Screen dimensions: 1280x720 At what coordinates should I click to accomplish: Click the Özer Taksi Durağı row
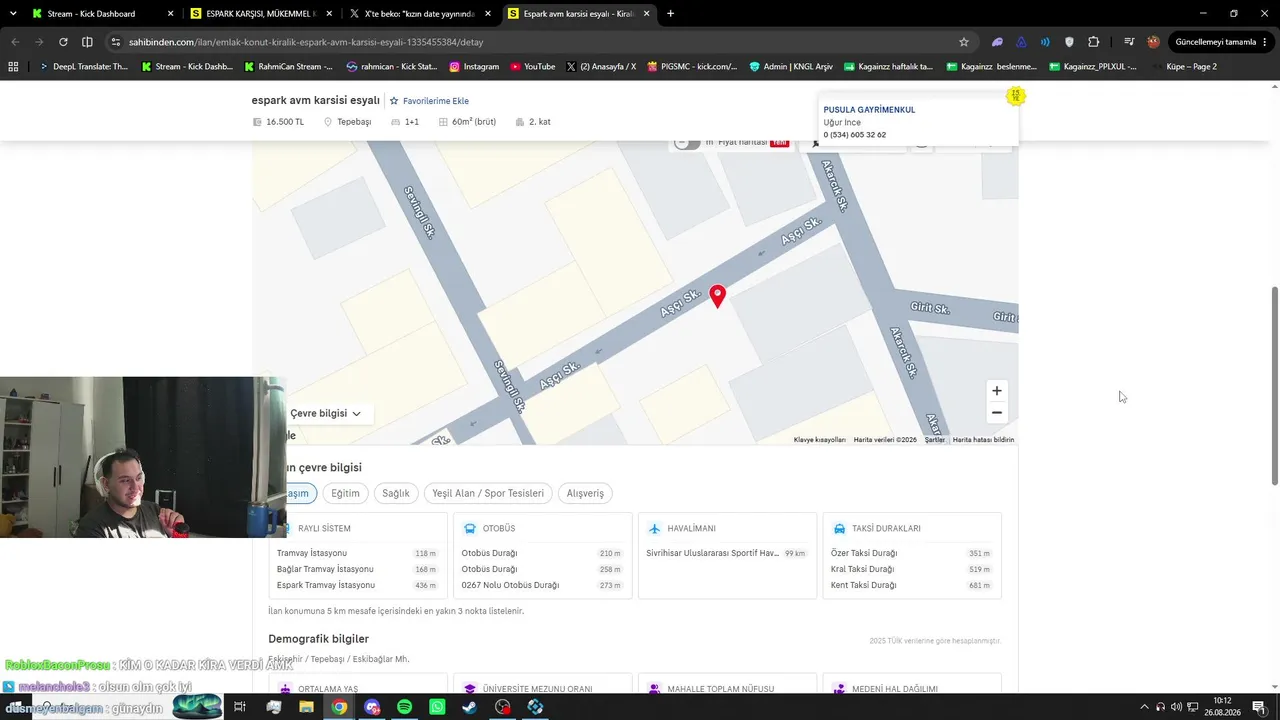[911, 553]
